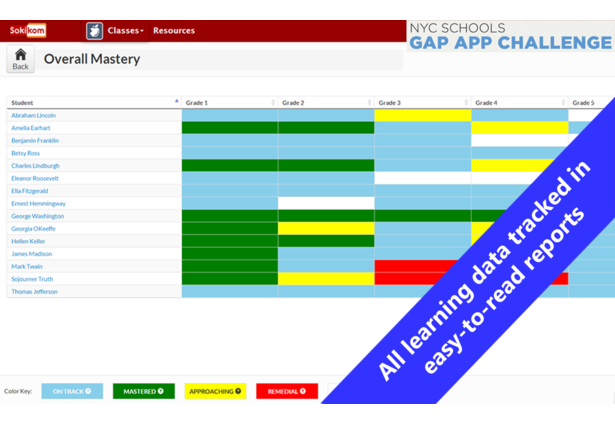Screen dimensions: 615x424
Task: Open the Classes dropdown menu
Action: point(126,31)
